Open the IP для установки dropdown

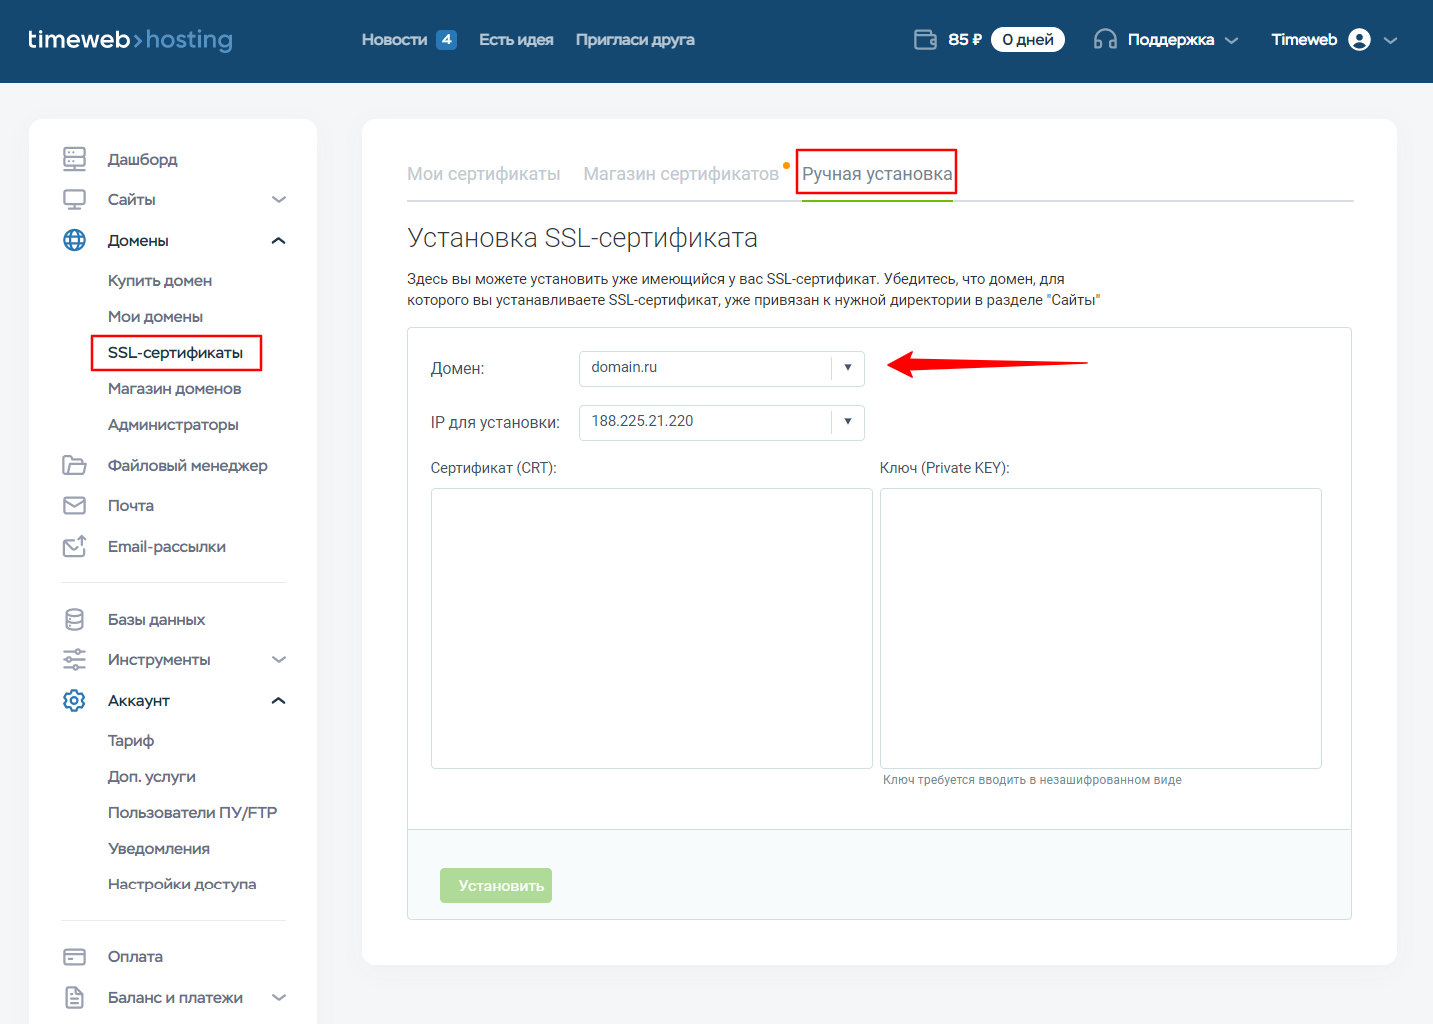click(721, 422)
